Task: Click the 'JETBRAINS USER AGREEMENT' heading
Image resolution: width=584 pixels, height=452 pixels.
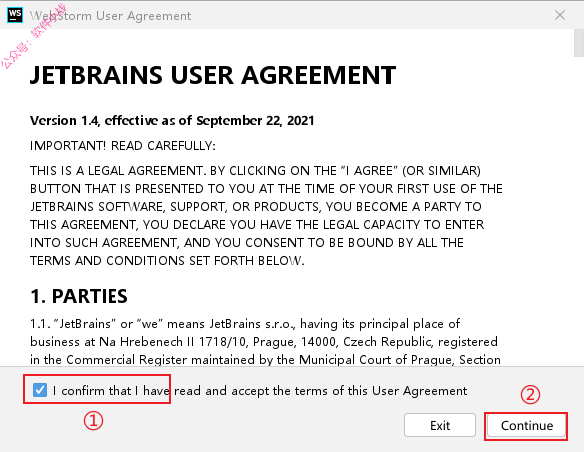Action: pos(213,75)
